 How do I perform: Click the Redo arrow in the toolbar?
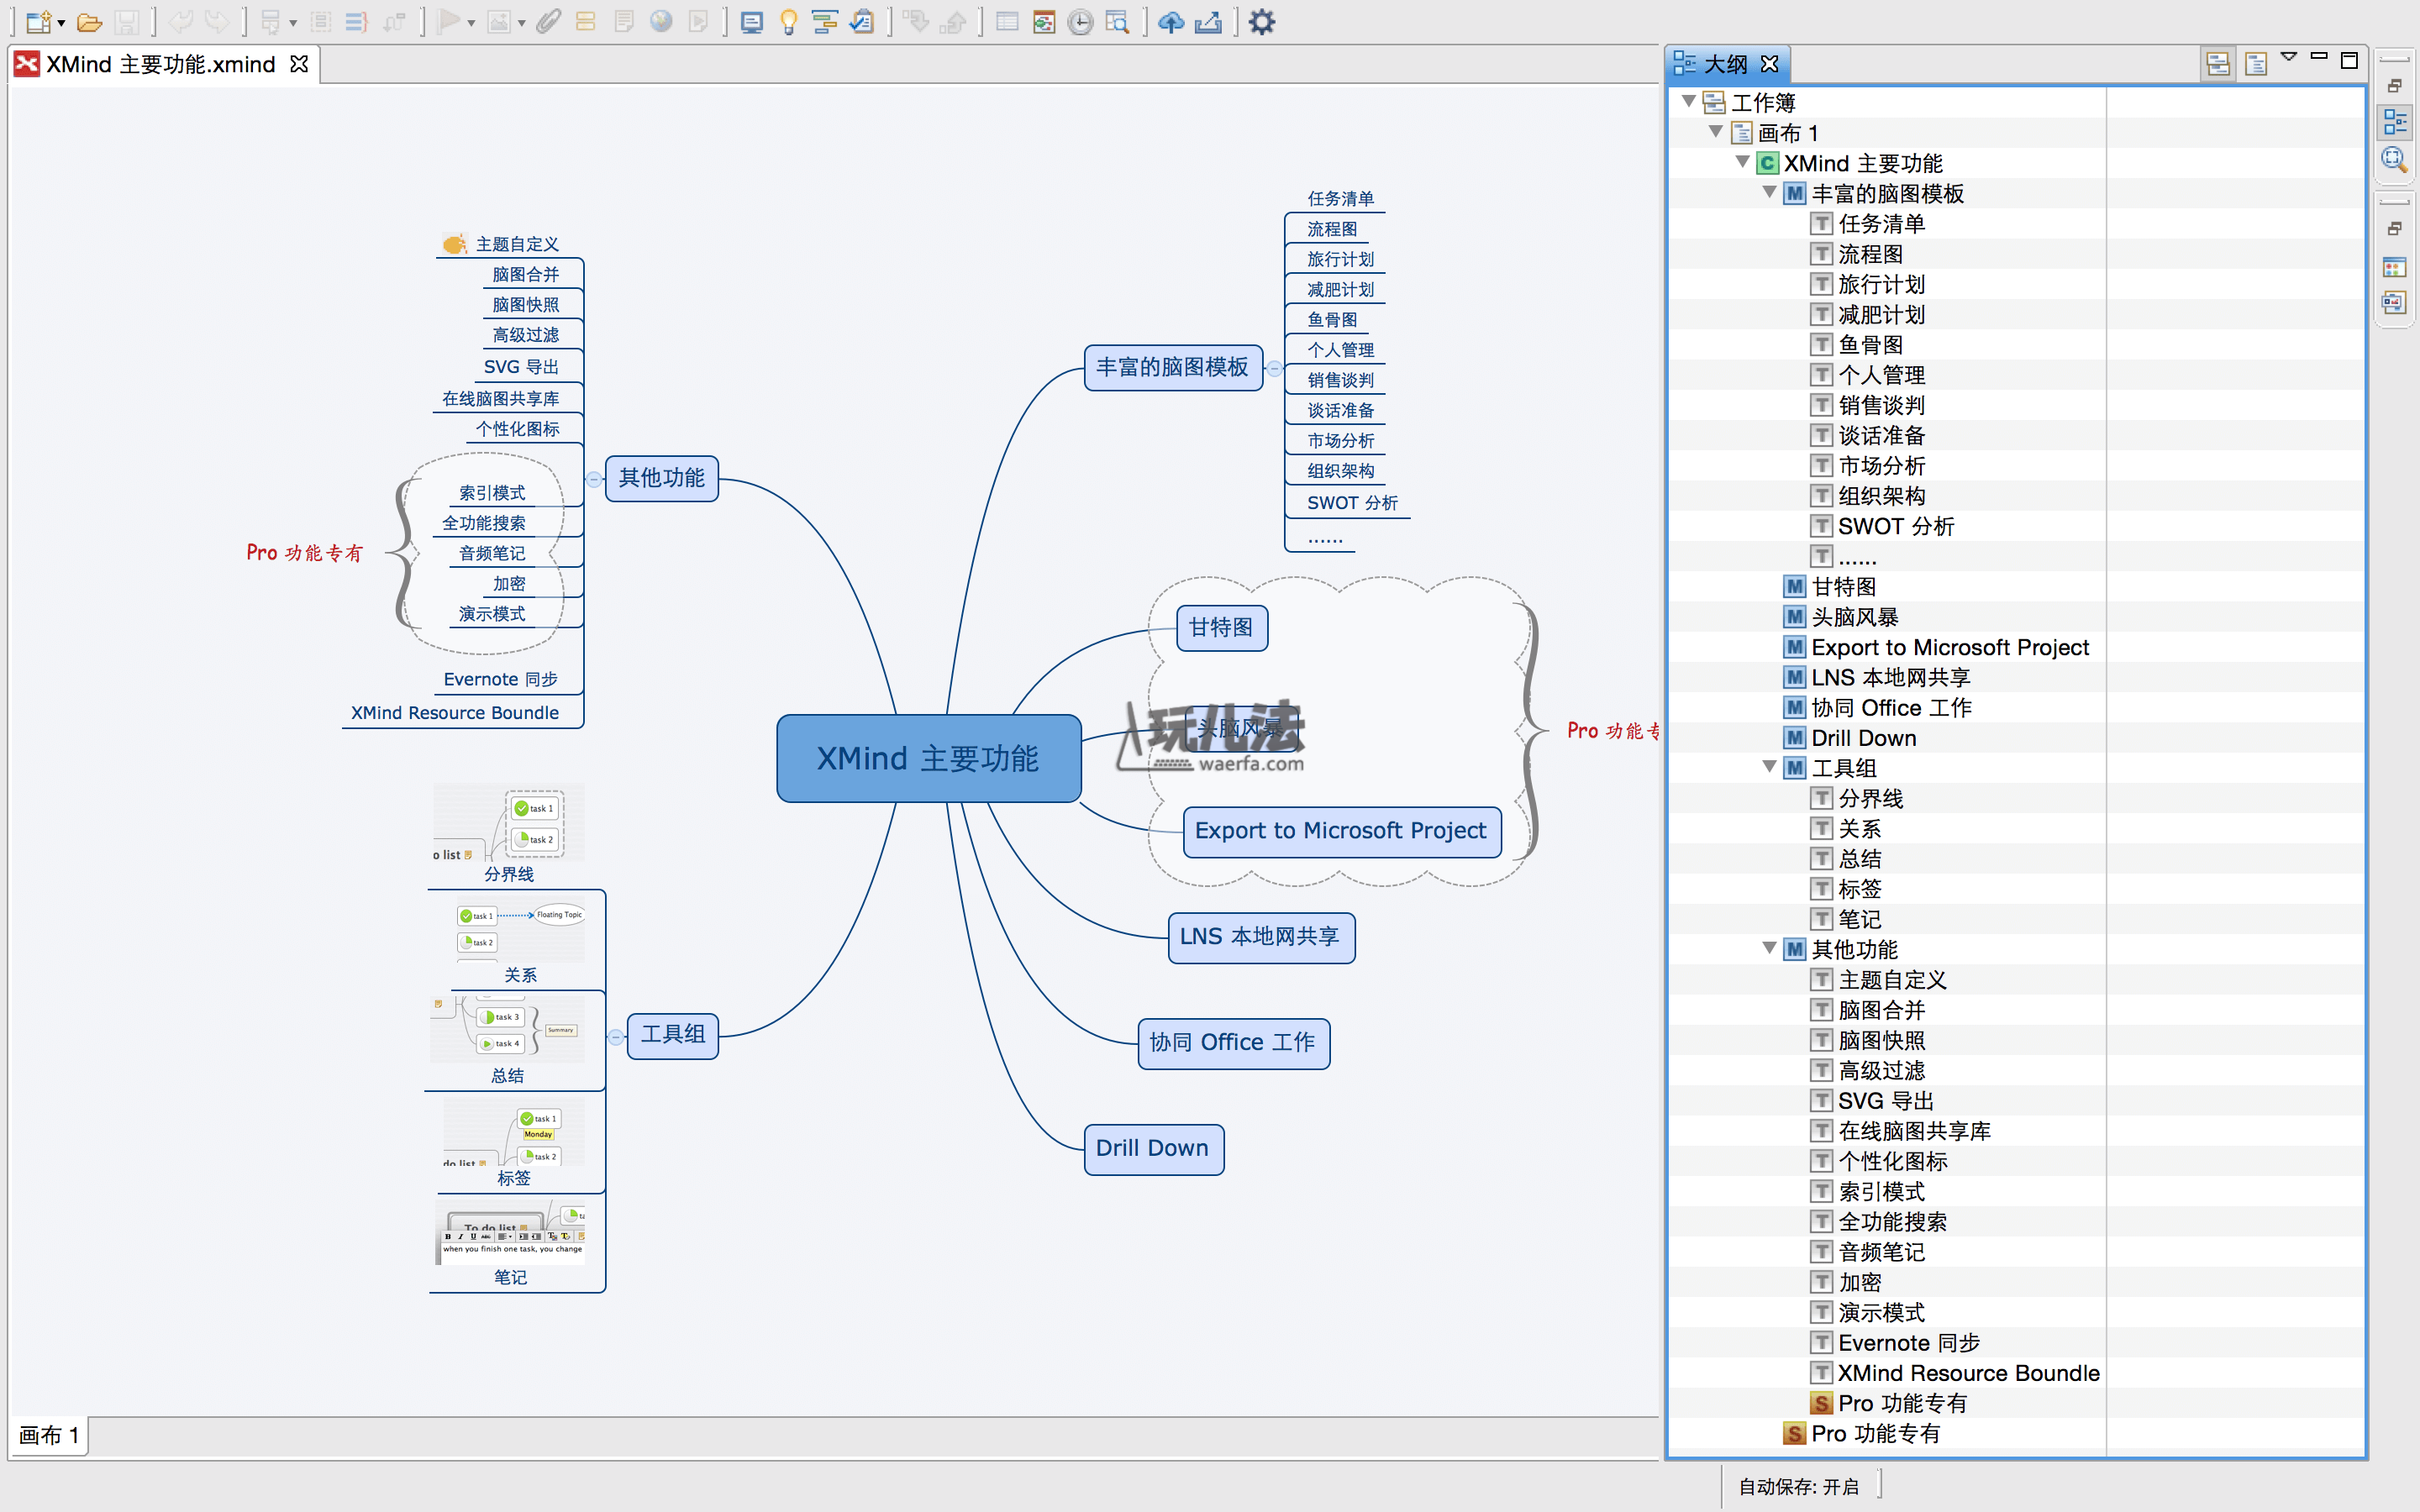pos(216,22)
